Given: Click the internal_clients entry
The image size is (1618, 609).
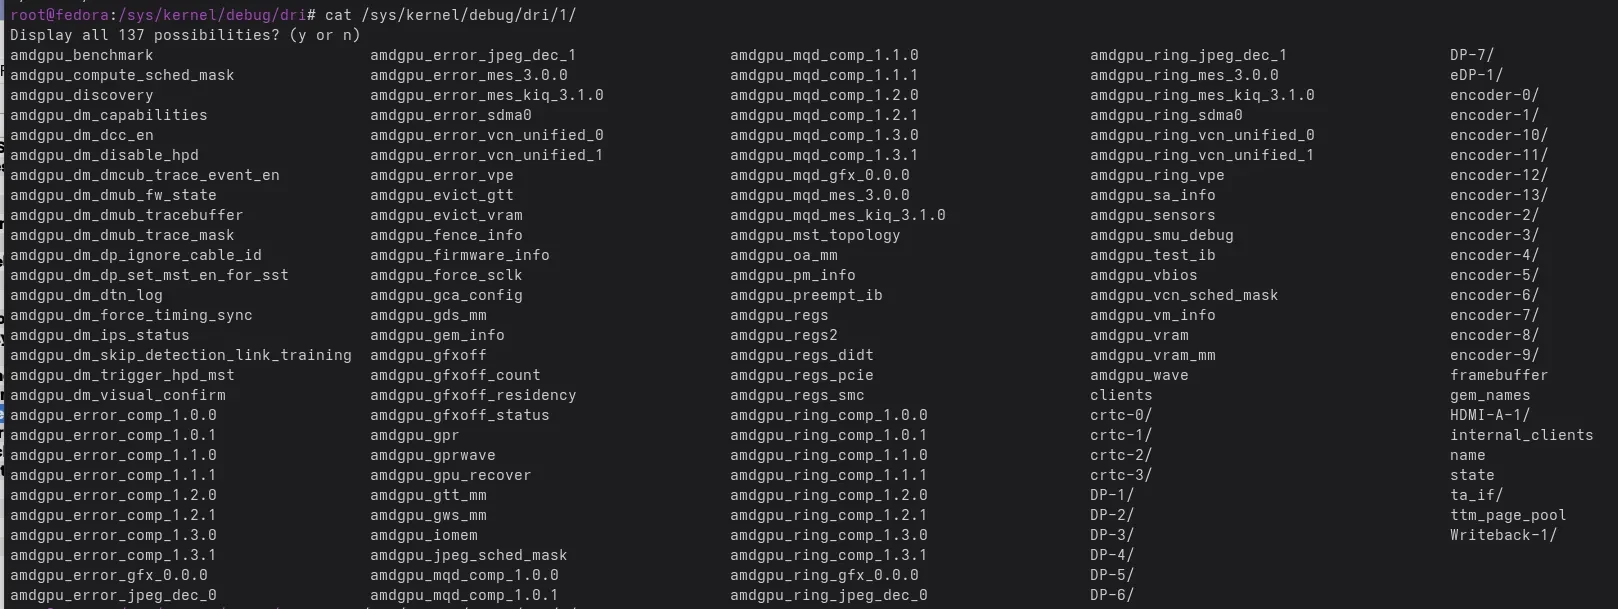Looking at the screenshot, I should point(1521,435).
